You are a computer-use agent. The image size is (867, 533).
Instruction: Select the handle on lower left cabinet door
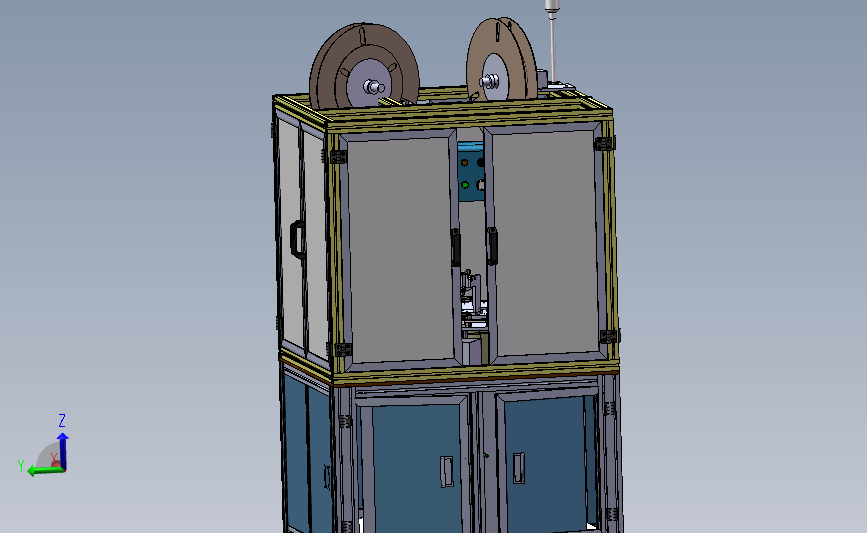click(x=447, y=472)
